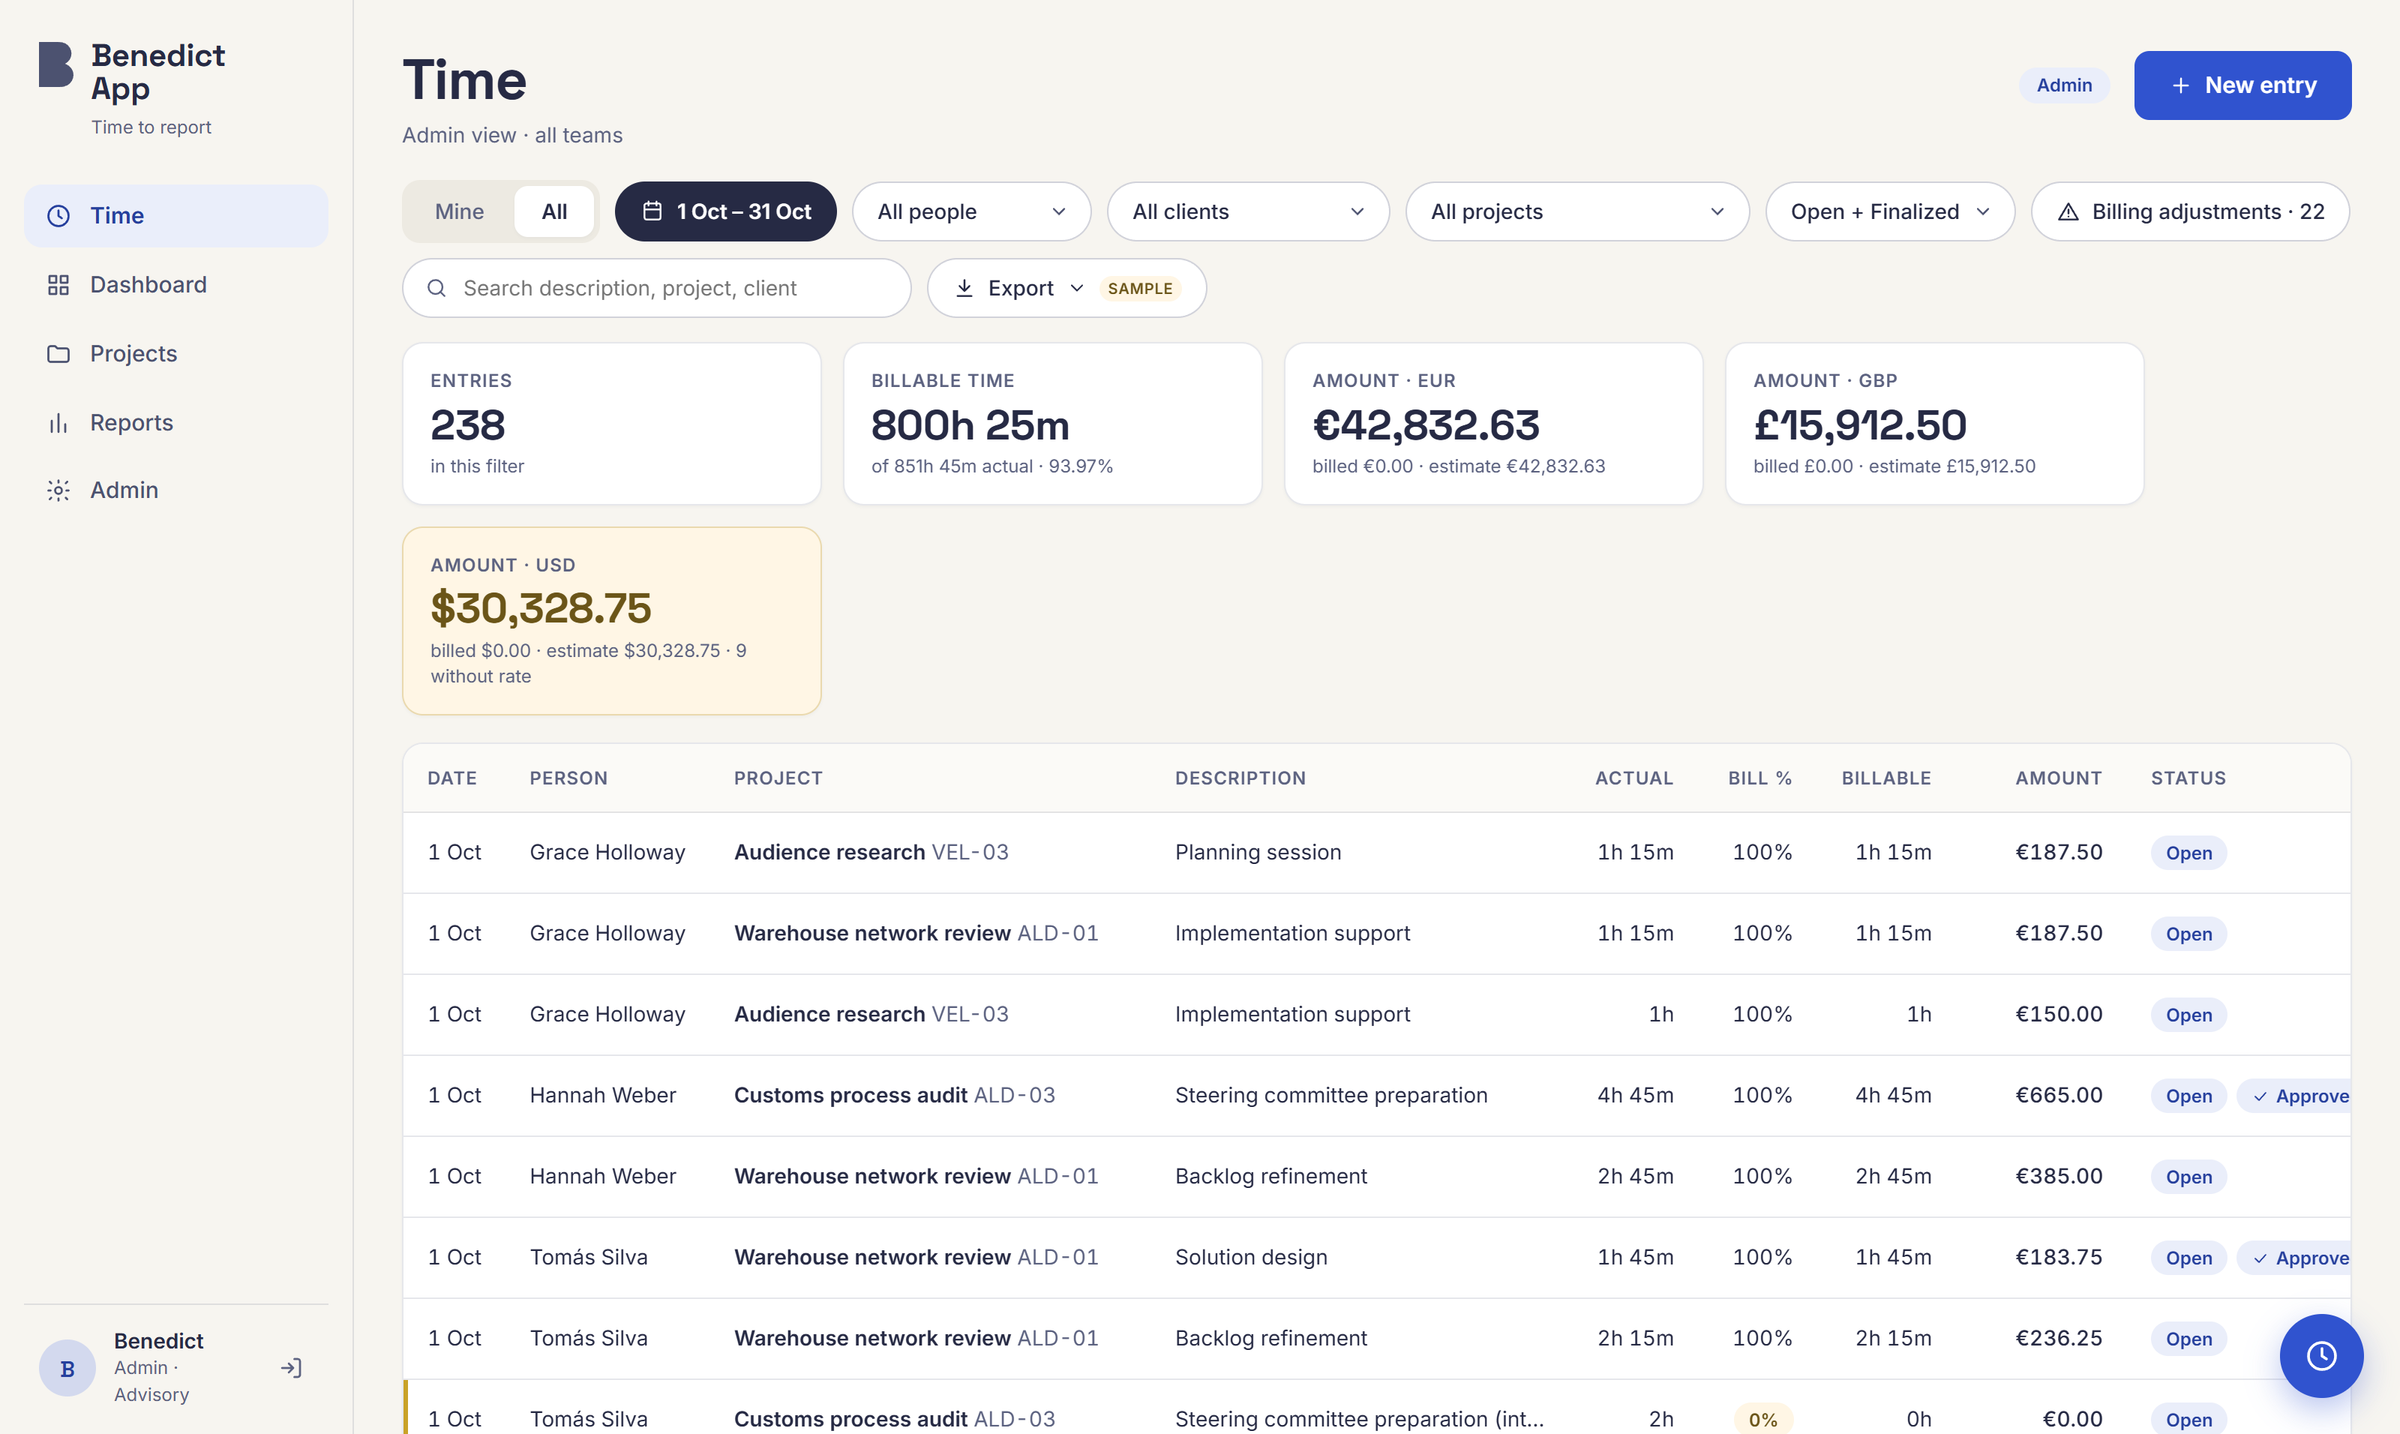Open the Projects sidebar item

click(x=176, y=354)
